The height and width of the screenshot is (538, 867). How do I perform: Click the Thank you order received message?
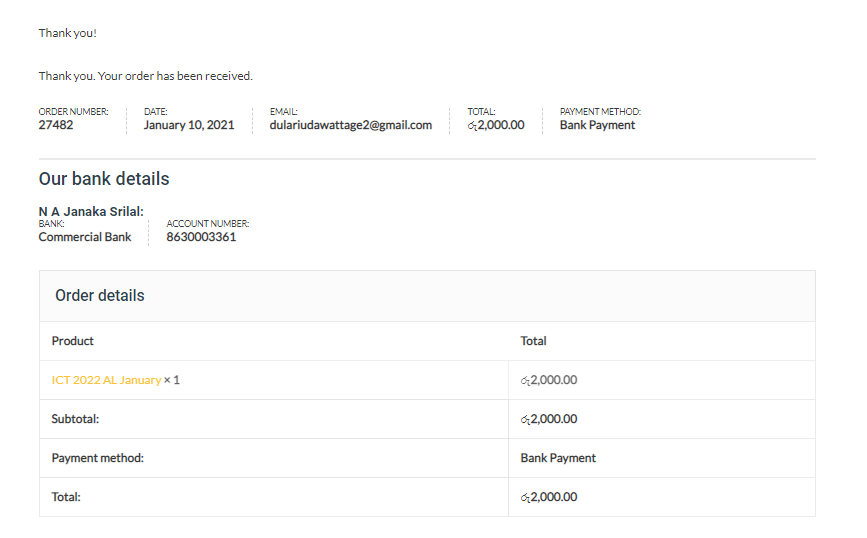pos(145,76)
